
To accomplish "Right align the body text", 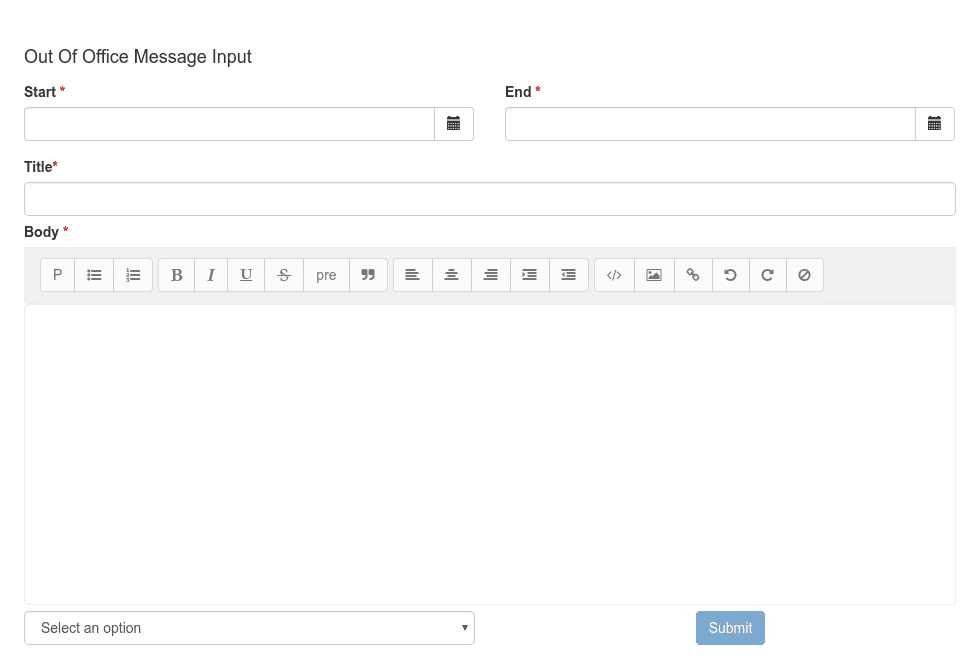I will (489, 275).
